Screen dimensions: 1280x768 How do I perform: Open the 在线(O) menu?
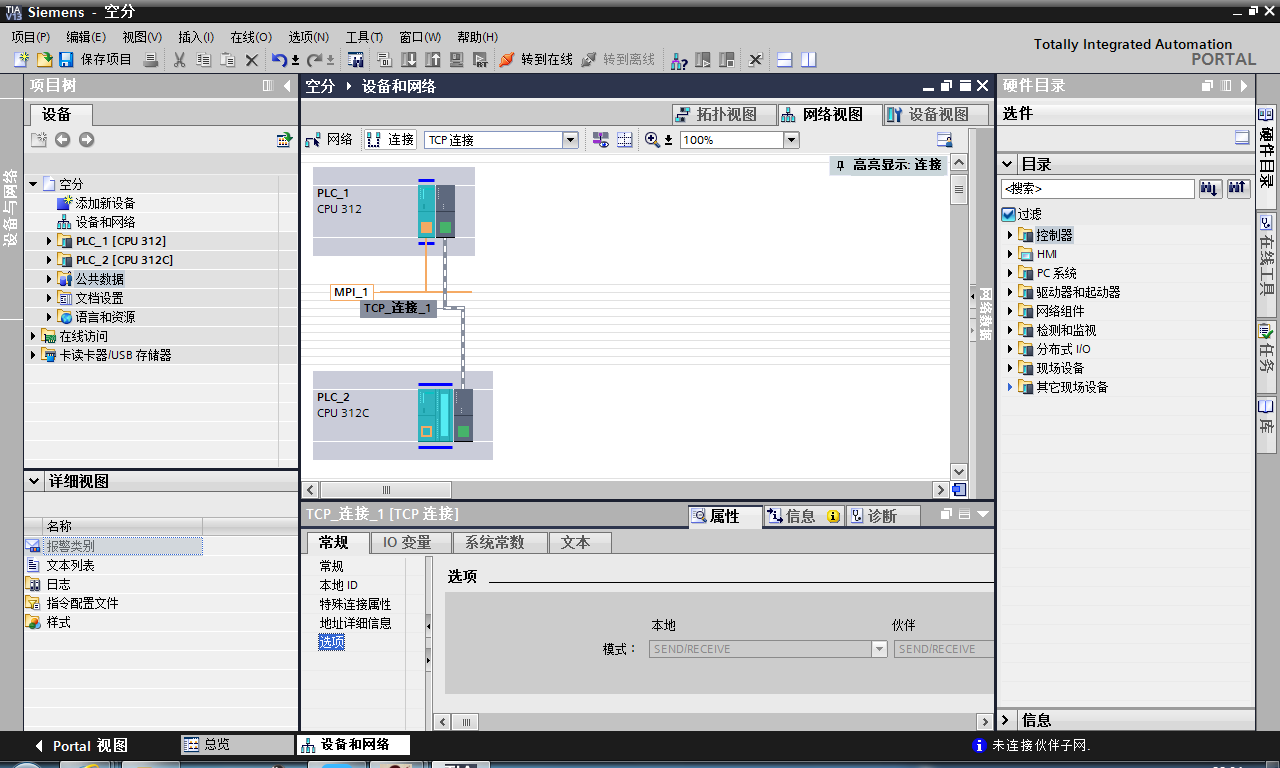[x=251, y=37]
